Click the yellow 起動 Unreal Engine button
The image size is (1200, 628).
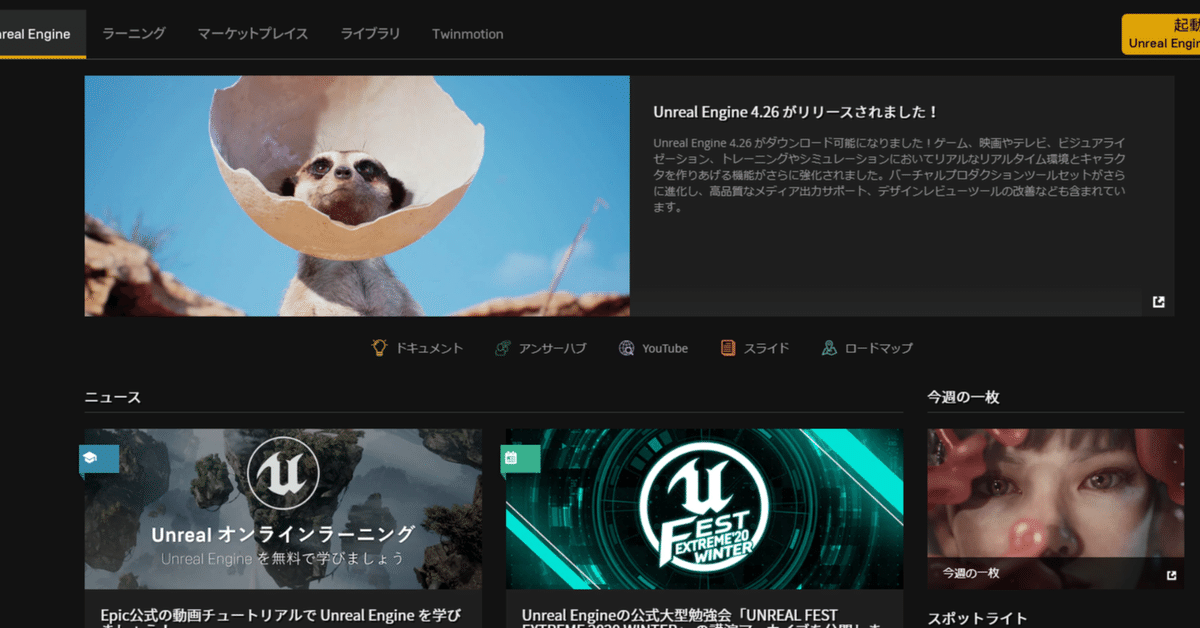click(1161, 34)
